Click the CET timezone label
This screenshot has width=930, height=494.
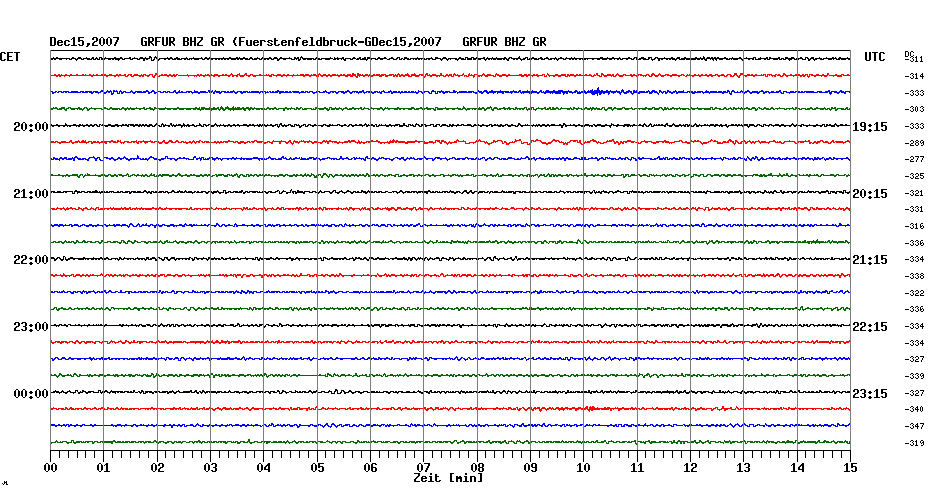pyautogui.click(x=10, y=57)
